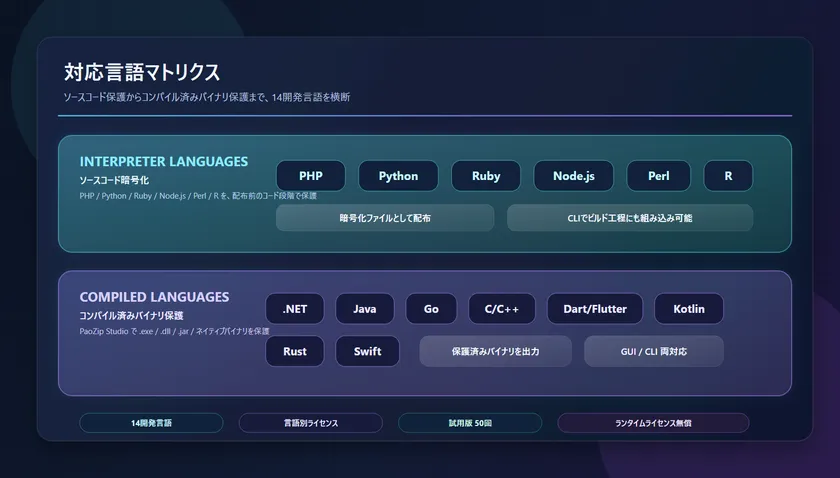Select the Python language chip
Image resolution: width=840 pixels, height=478 pixels.
(398, 176)
